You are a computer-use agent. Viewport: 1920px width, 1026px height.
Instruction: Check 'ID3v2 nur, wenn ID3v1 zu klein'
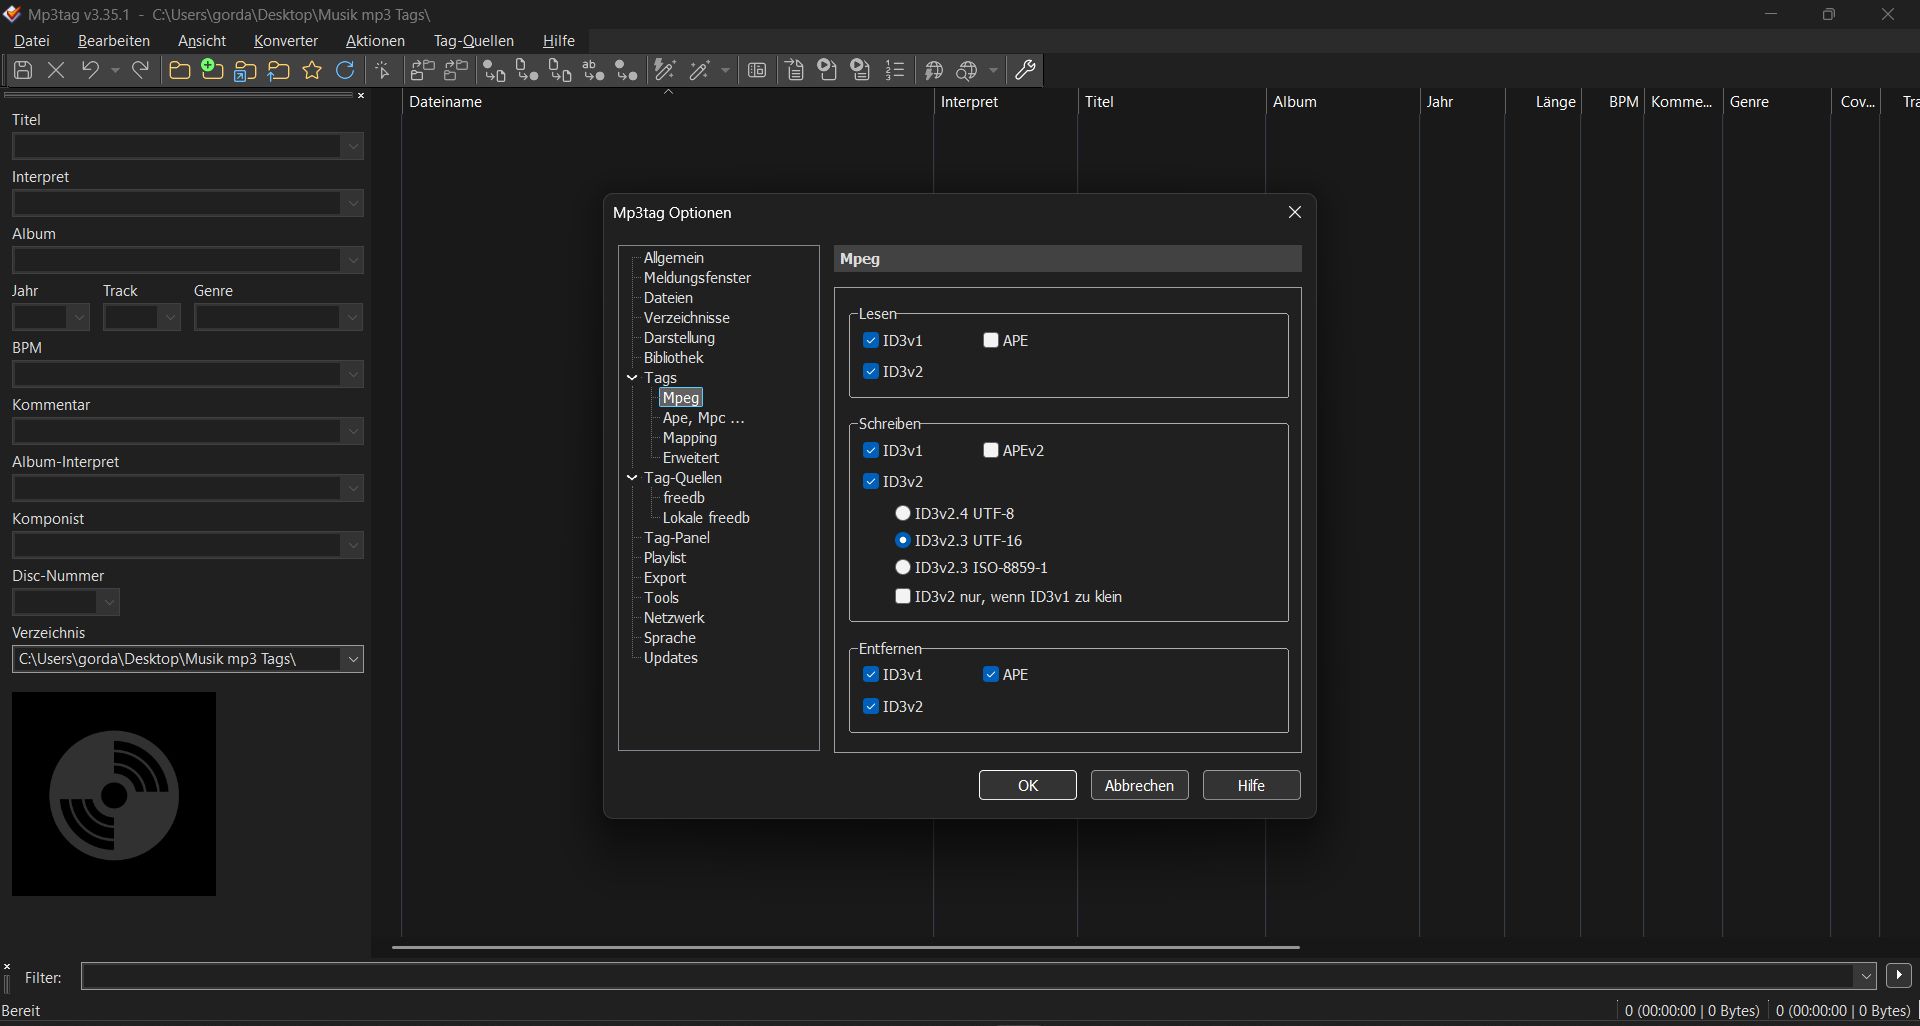tap(903, 597)
